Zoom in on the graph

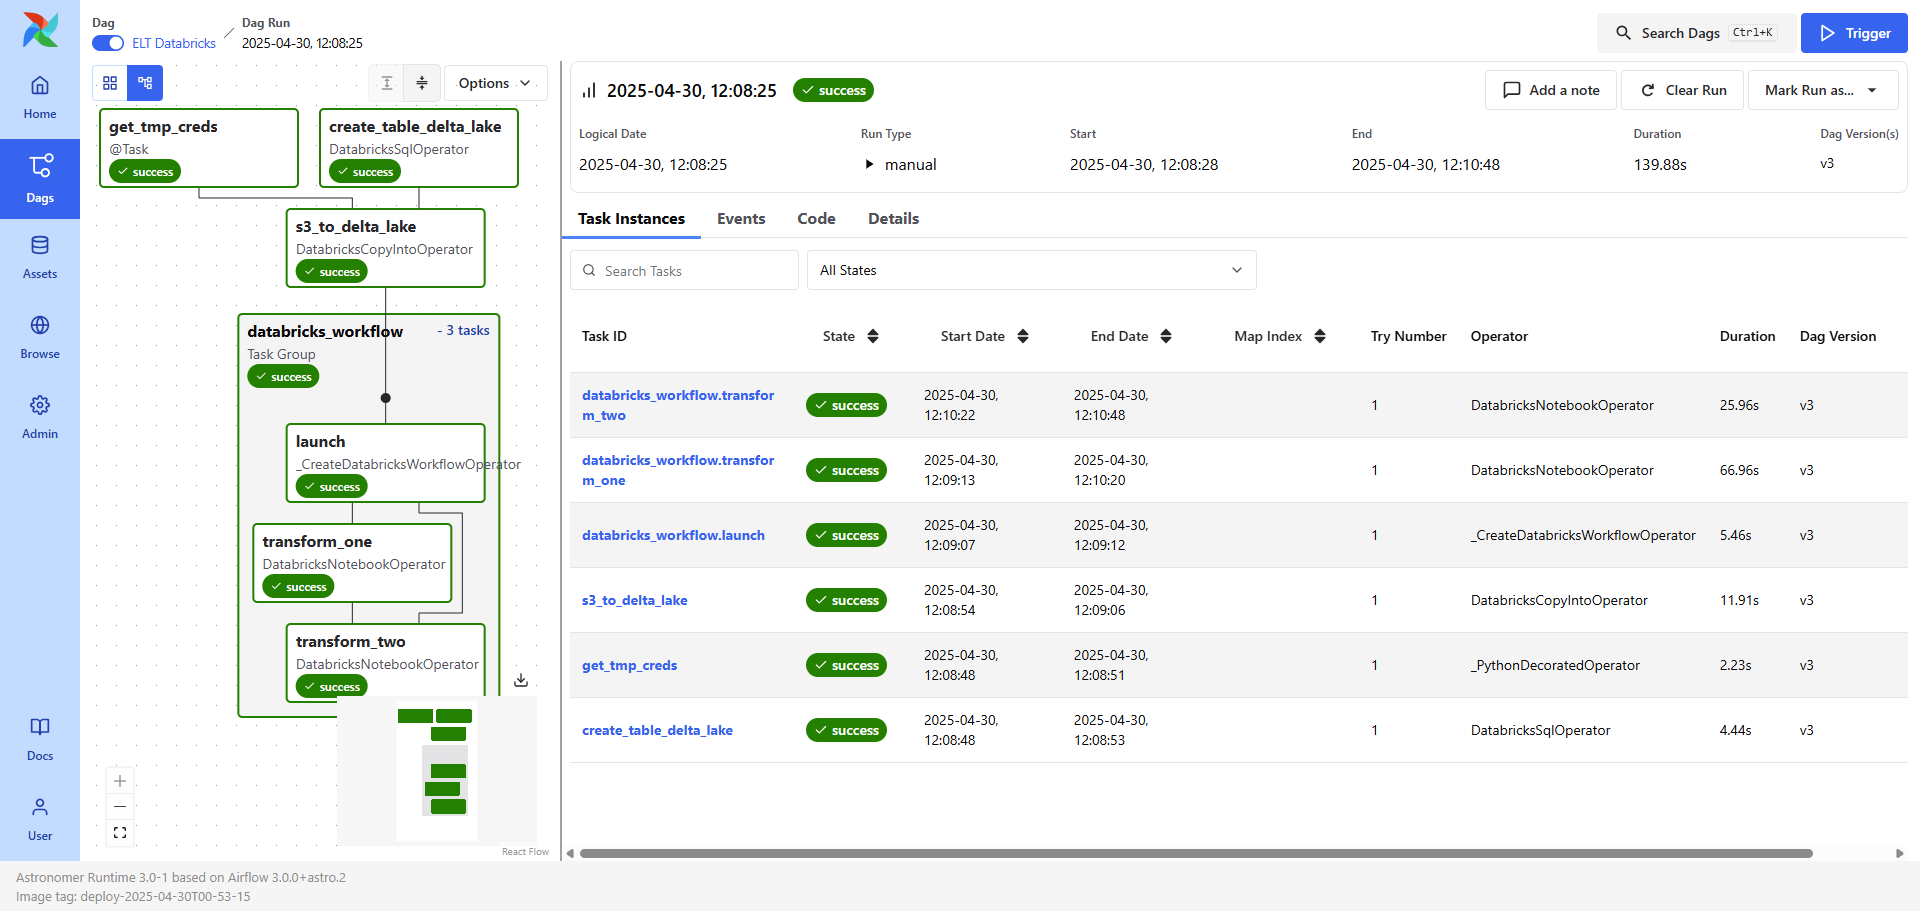pos(120,781)
